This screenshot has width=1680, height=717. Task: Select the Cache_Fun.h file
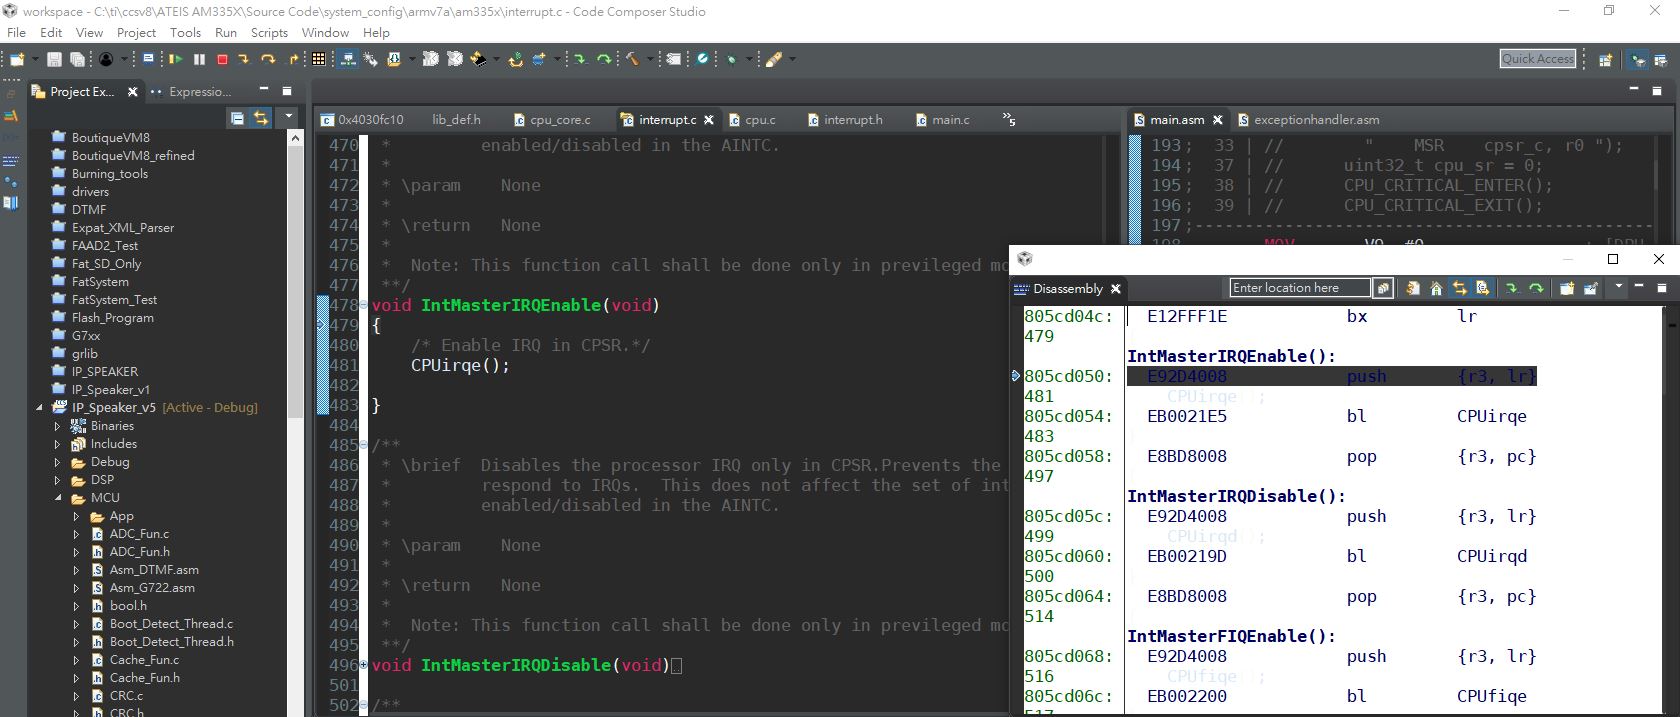pyautogui.click(x=144, y=678)
